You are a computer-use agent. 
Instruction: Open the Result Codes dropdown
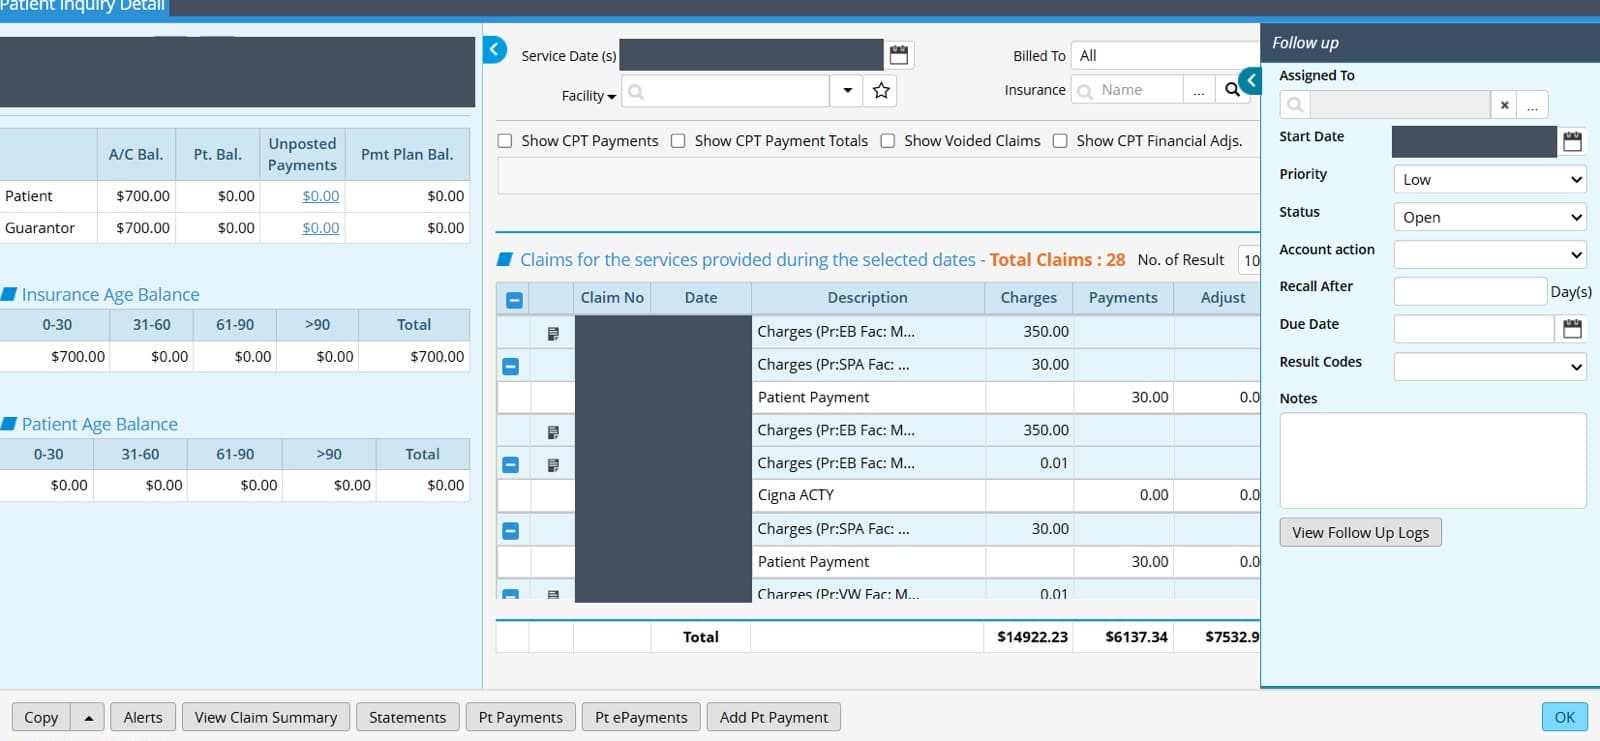tap(1490, 367)
